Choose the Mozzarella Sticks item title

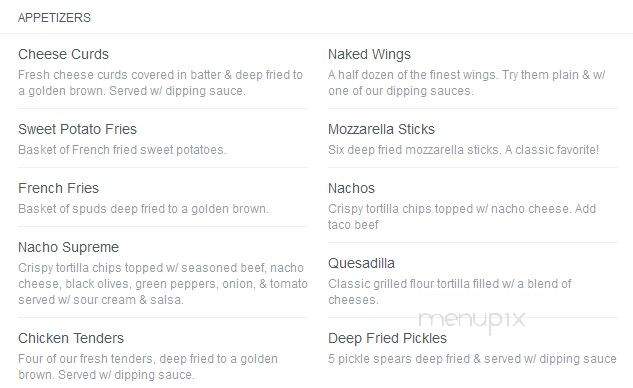tap(381, 129)
